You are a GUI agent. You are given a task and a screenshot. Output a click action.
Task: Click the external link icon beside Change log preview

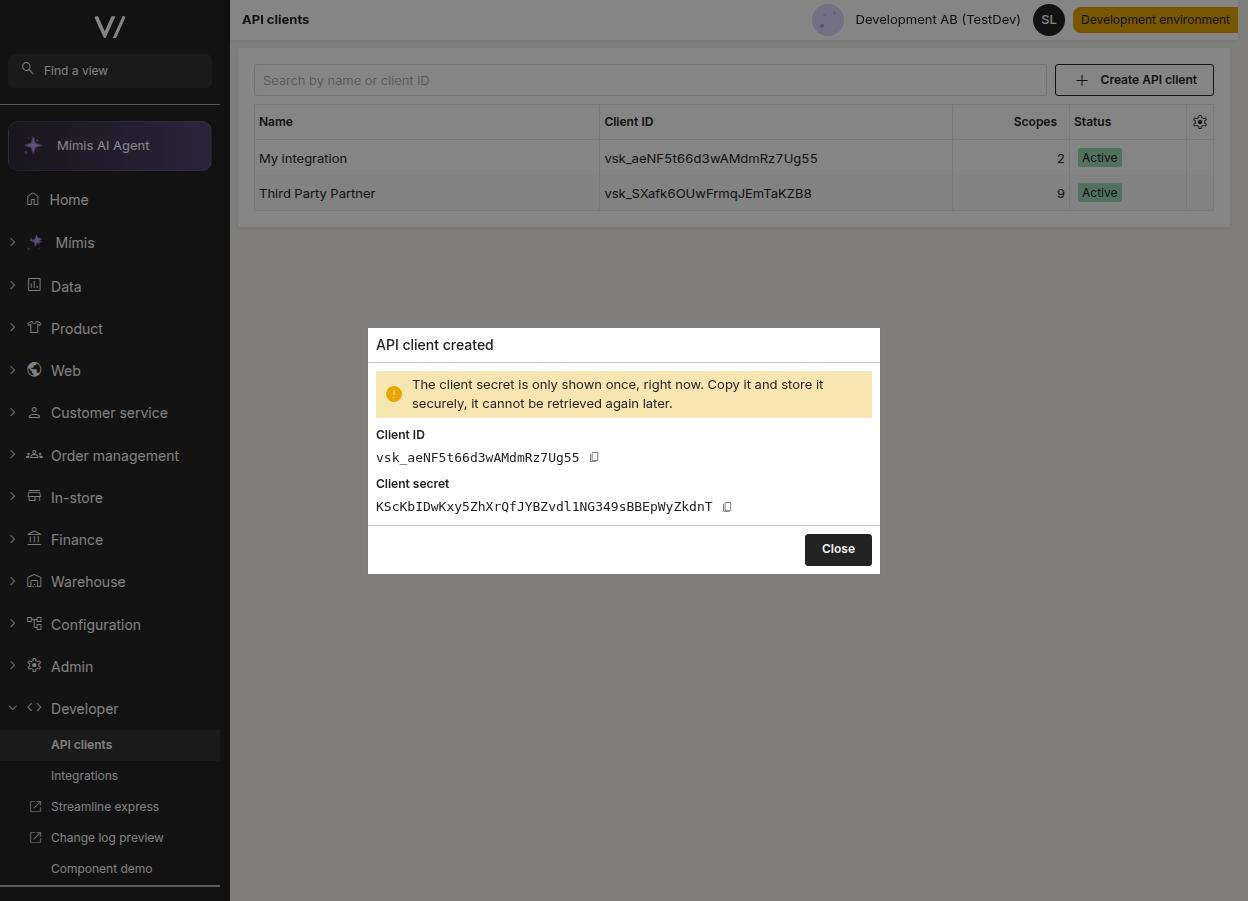pyautogui.click(x=36, y=838)
